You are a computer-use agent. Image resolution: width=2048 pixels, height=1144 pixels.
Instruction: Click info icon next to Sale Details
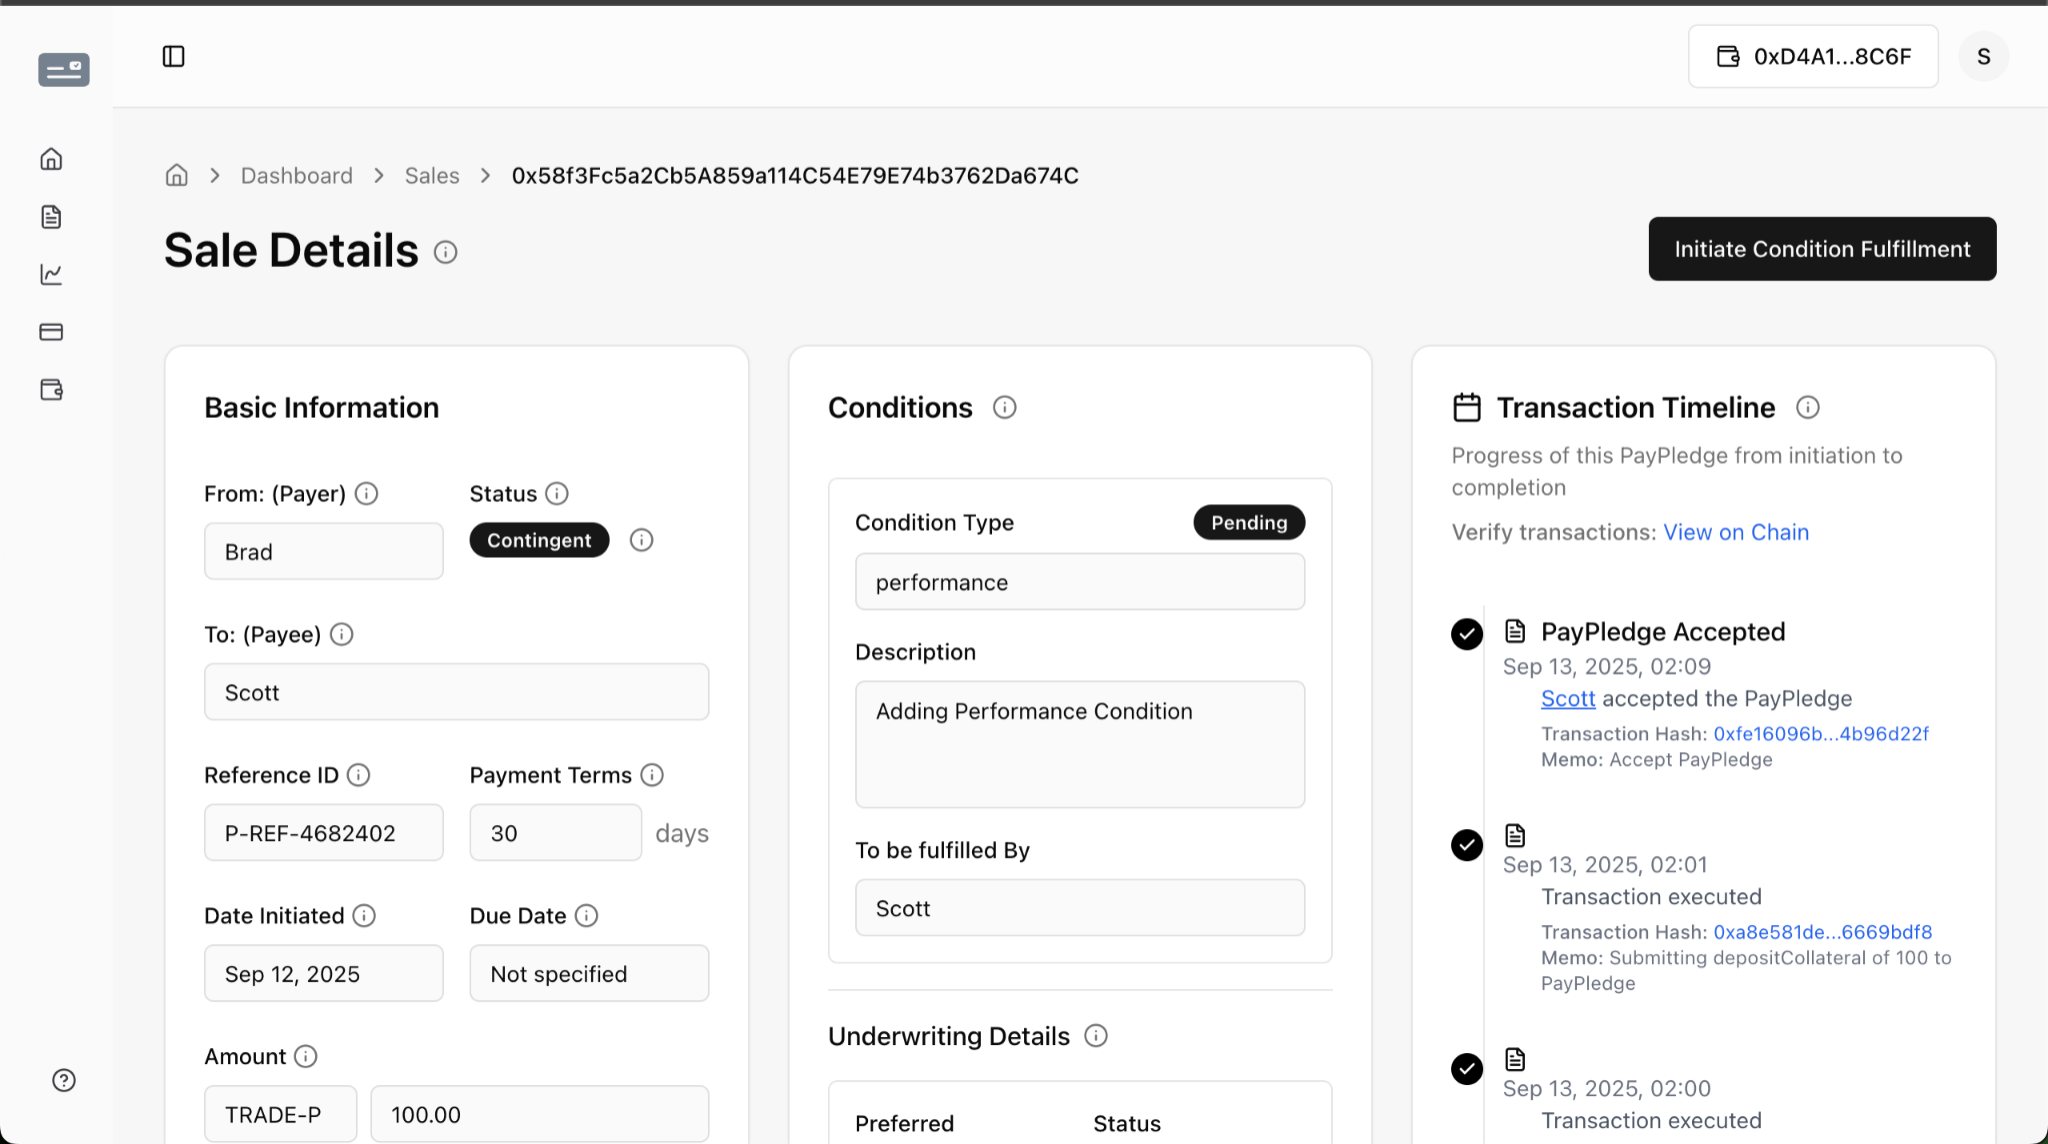(445, 252)
